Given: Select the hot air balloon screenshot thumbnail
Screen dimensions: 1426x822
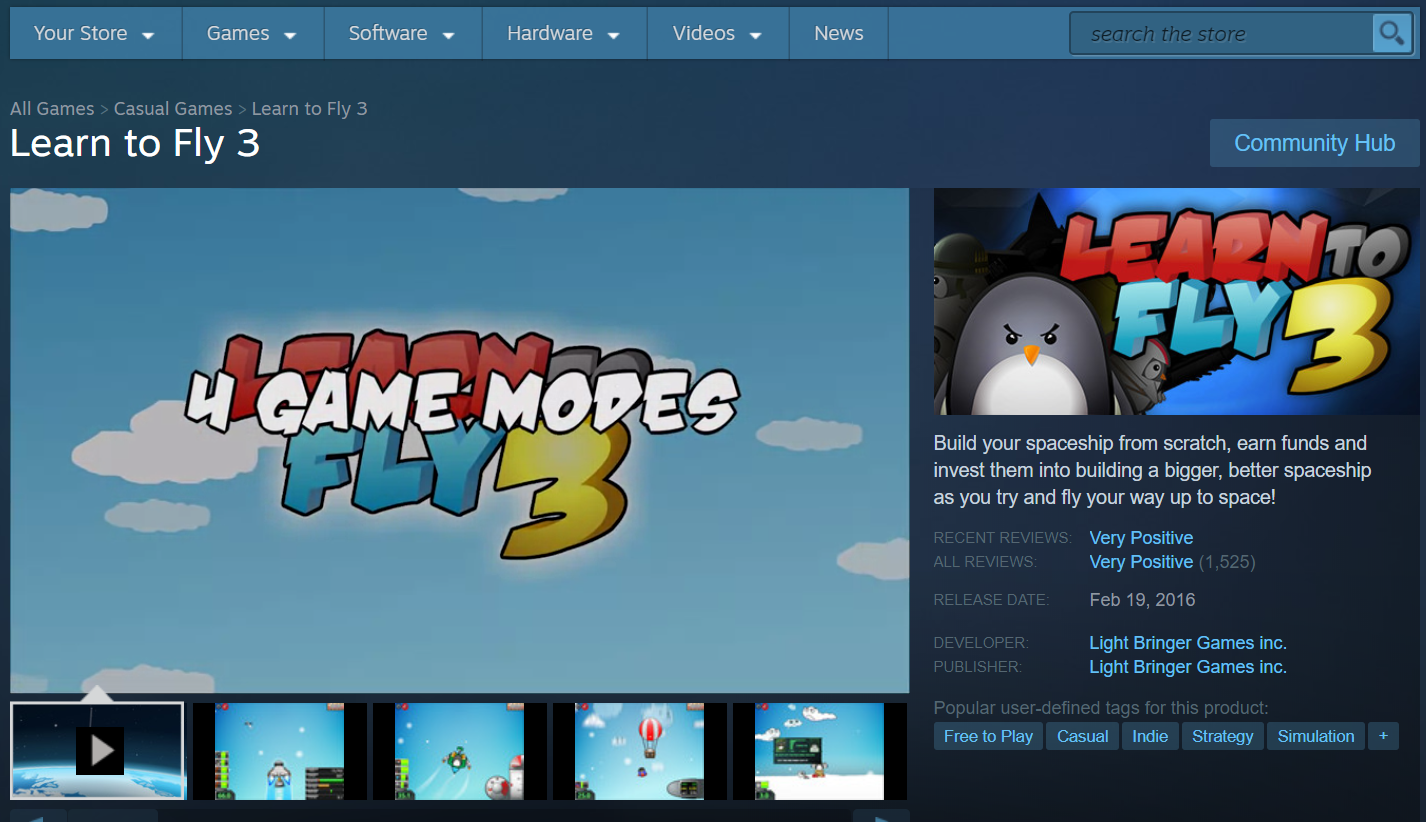Looking at the screenshot, I should (640, 751).
